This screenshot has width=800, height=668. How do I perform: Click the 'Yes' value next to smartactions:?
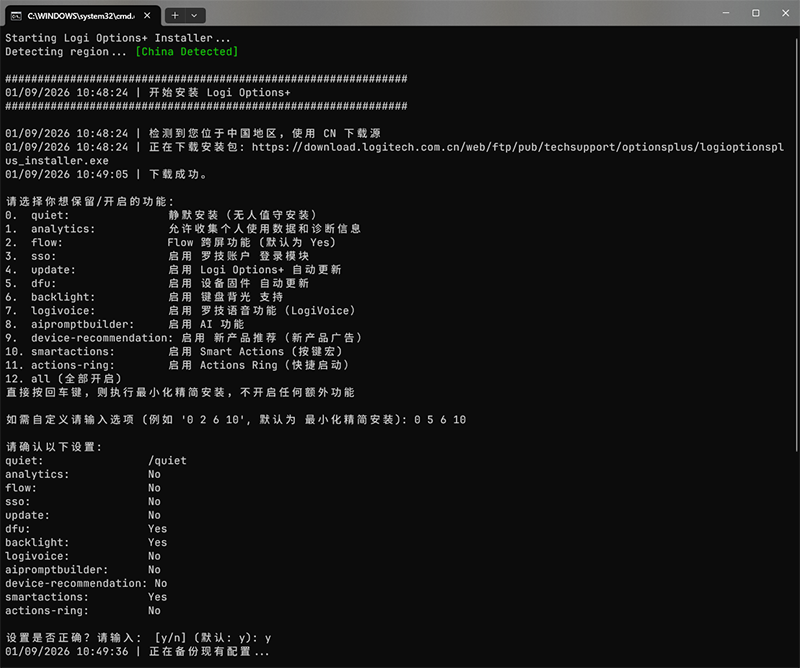(x=157, y=597)
